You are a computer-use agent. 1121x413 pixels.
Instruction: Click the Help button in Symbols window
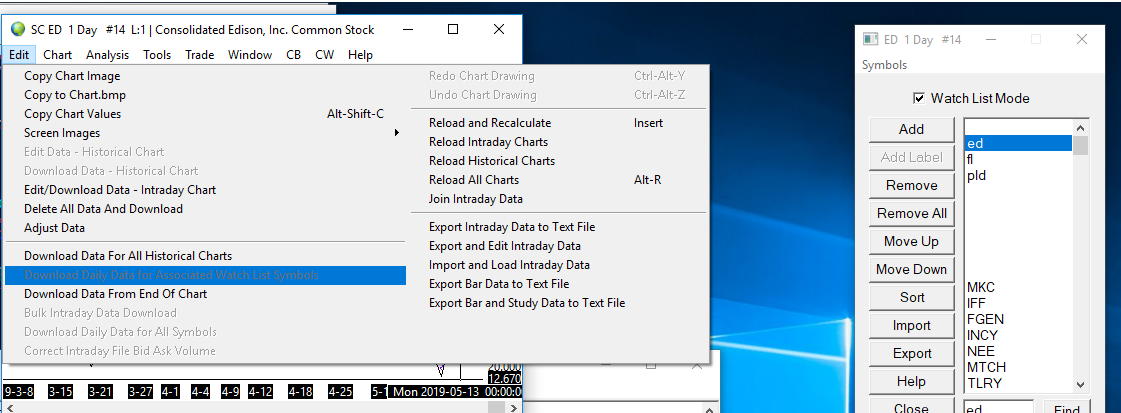tap(912, 382)
